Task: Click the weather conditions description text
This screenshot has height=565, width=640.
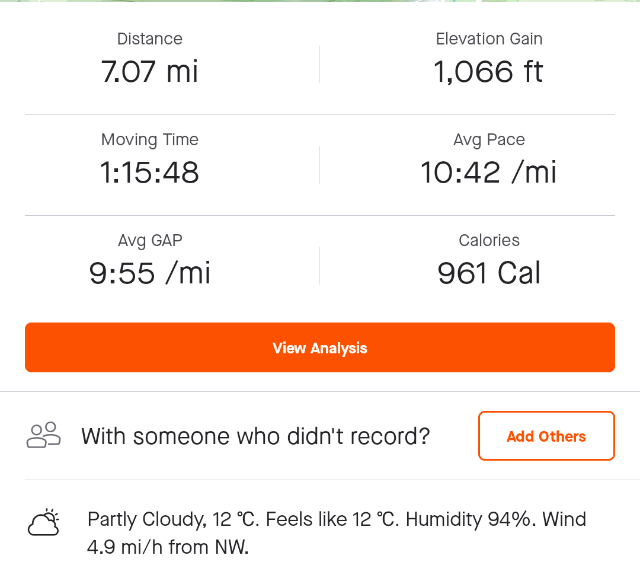Action: coord(337,533)
